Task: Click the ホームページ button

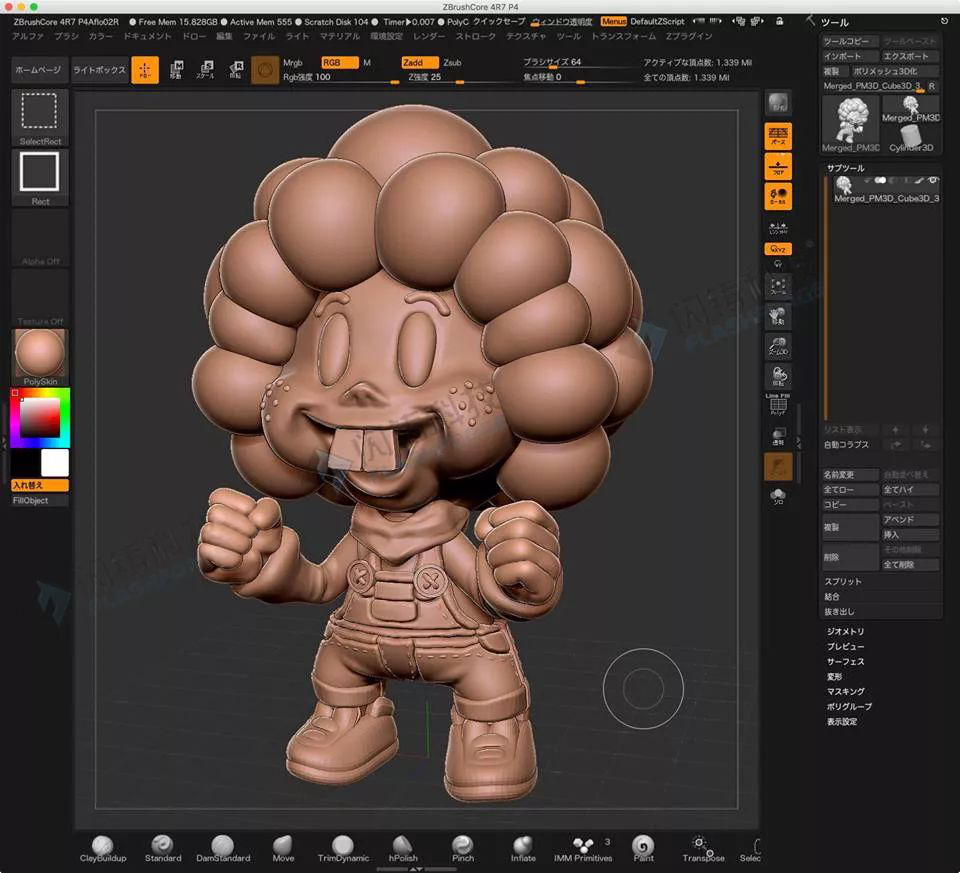Action: coord(38,70)
